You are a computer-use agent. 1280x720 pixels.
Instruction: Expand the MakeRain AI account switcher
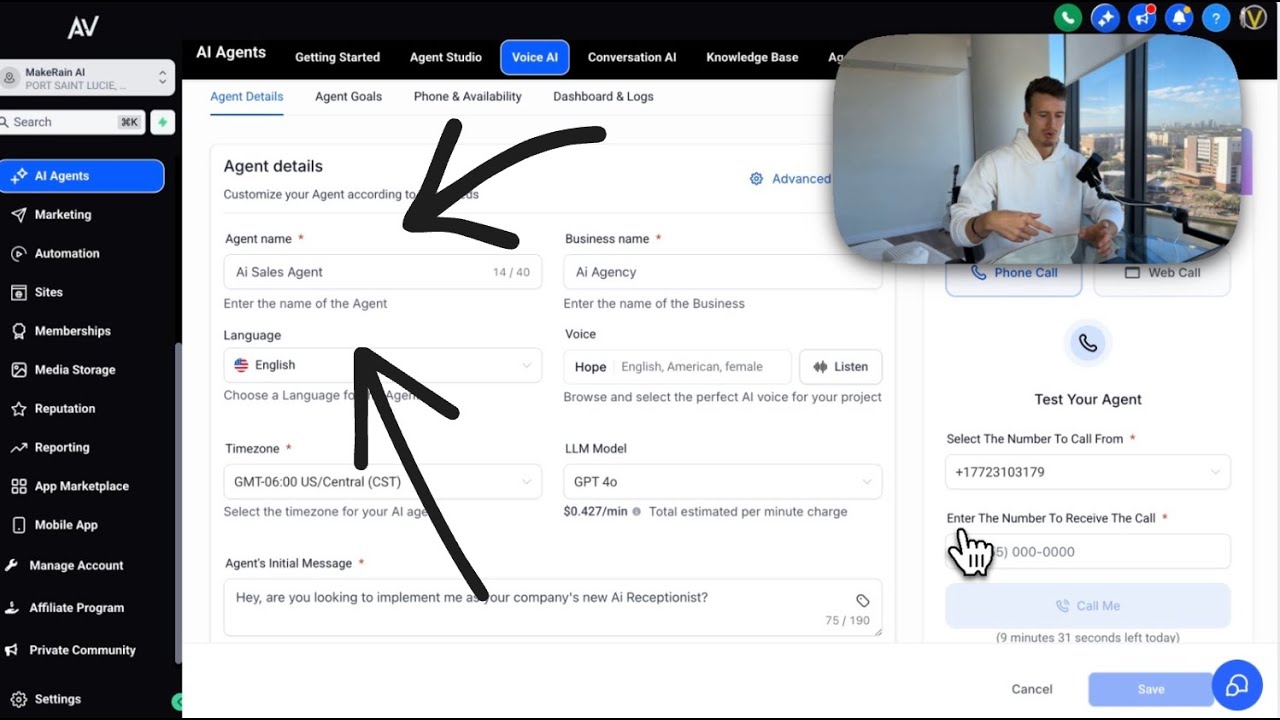point(87,78)
